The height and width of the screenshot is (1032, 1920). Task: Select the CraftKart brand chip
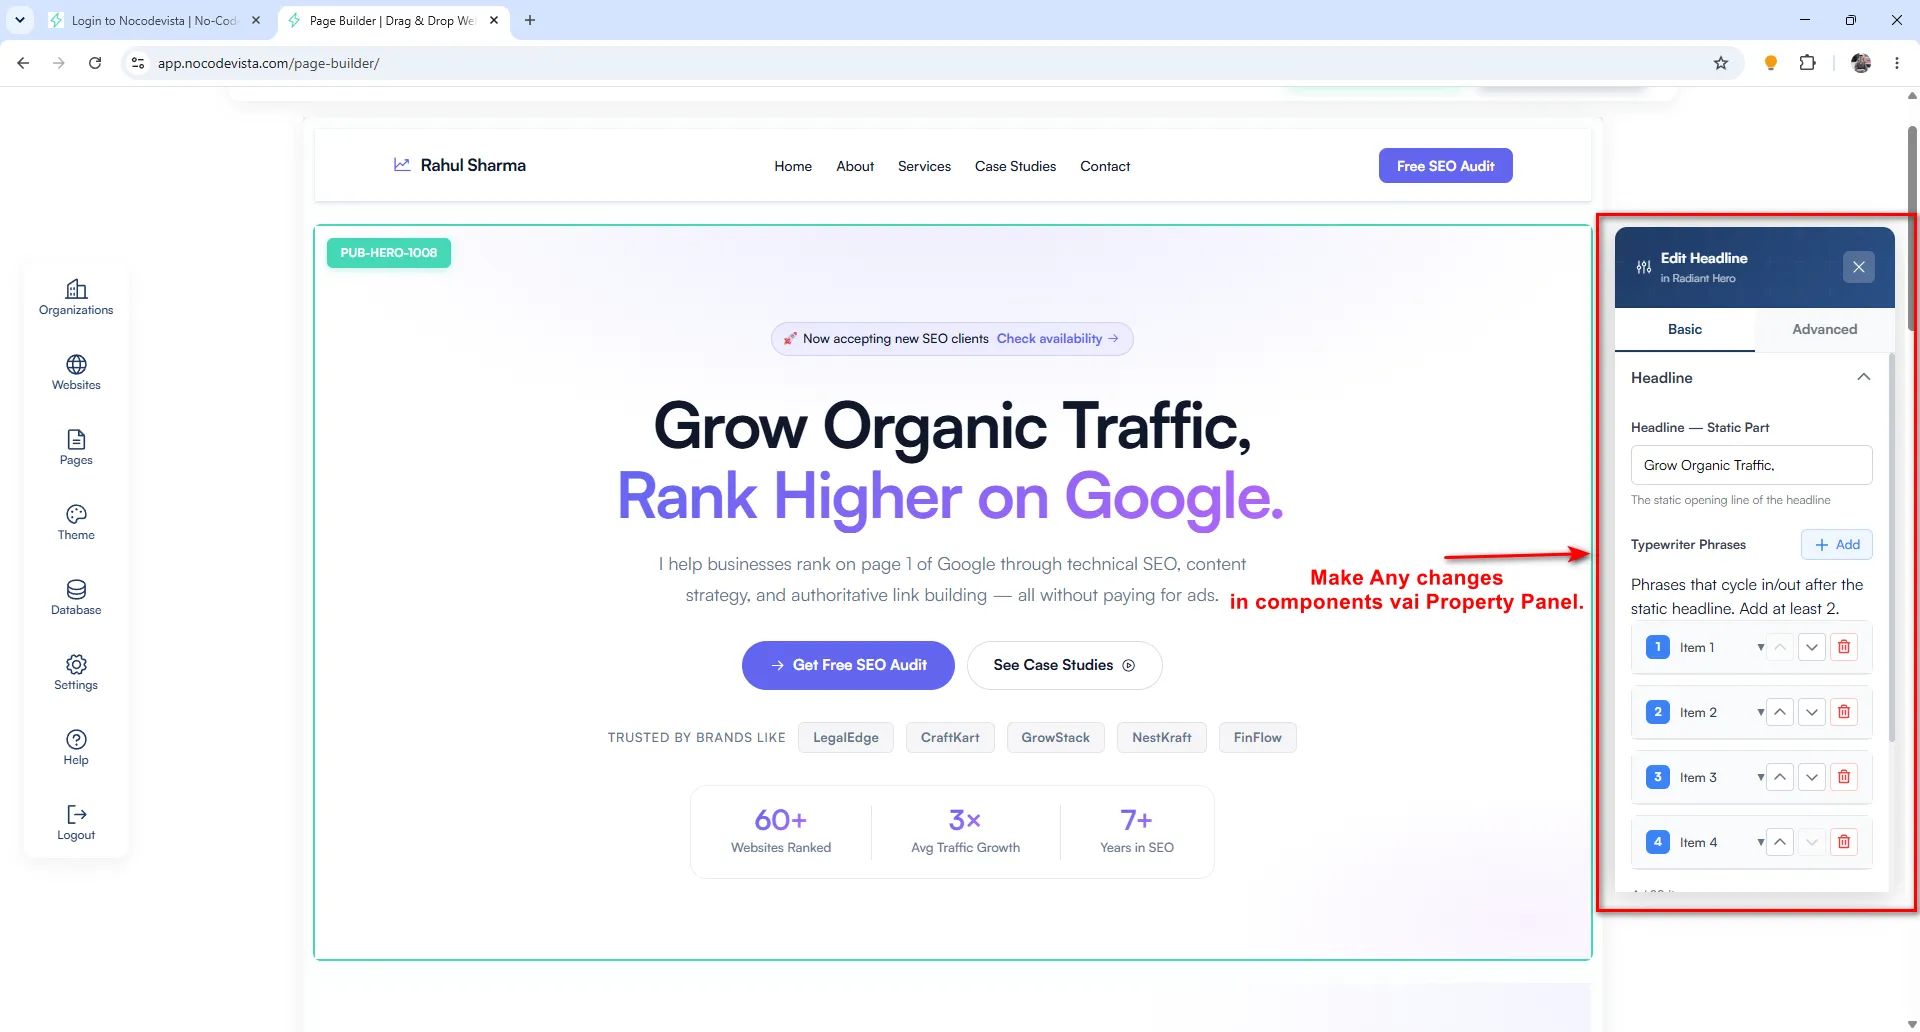coord(950,738)
